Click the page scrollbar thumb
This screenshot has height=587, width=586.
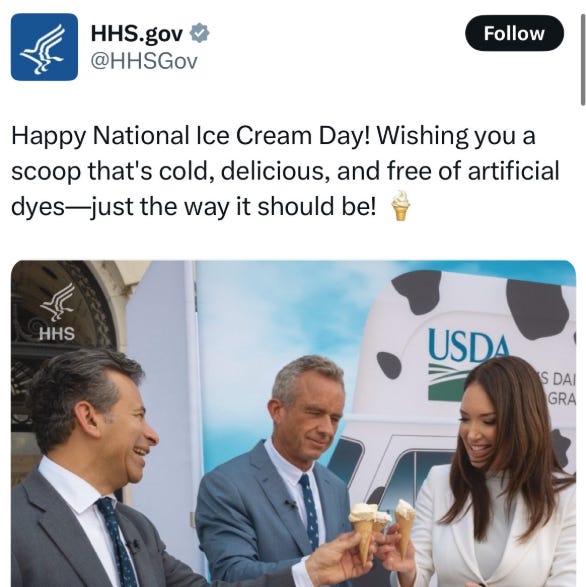point(583,52)
